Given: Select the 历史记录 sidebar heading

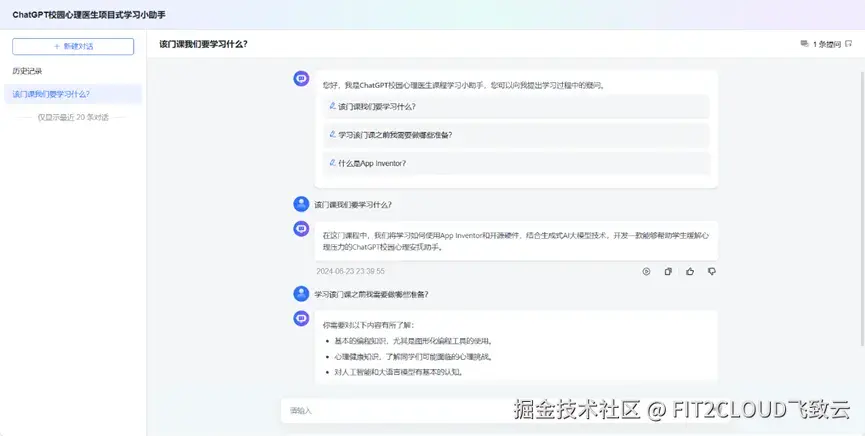Looking at the screenshot, I should tap(28, 71).
